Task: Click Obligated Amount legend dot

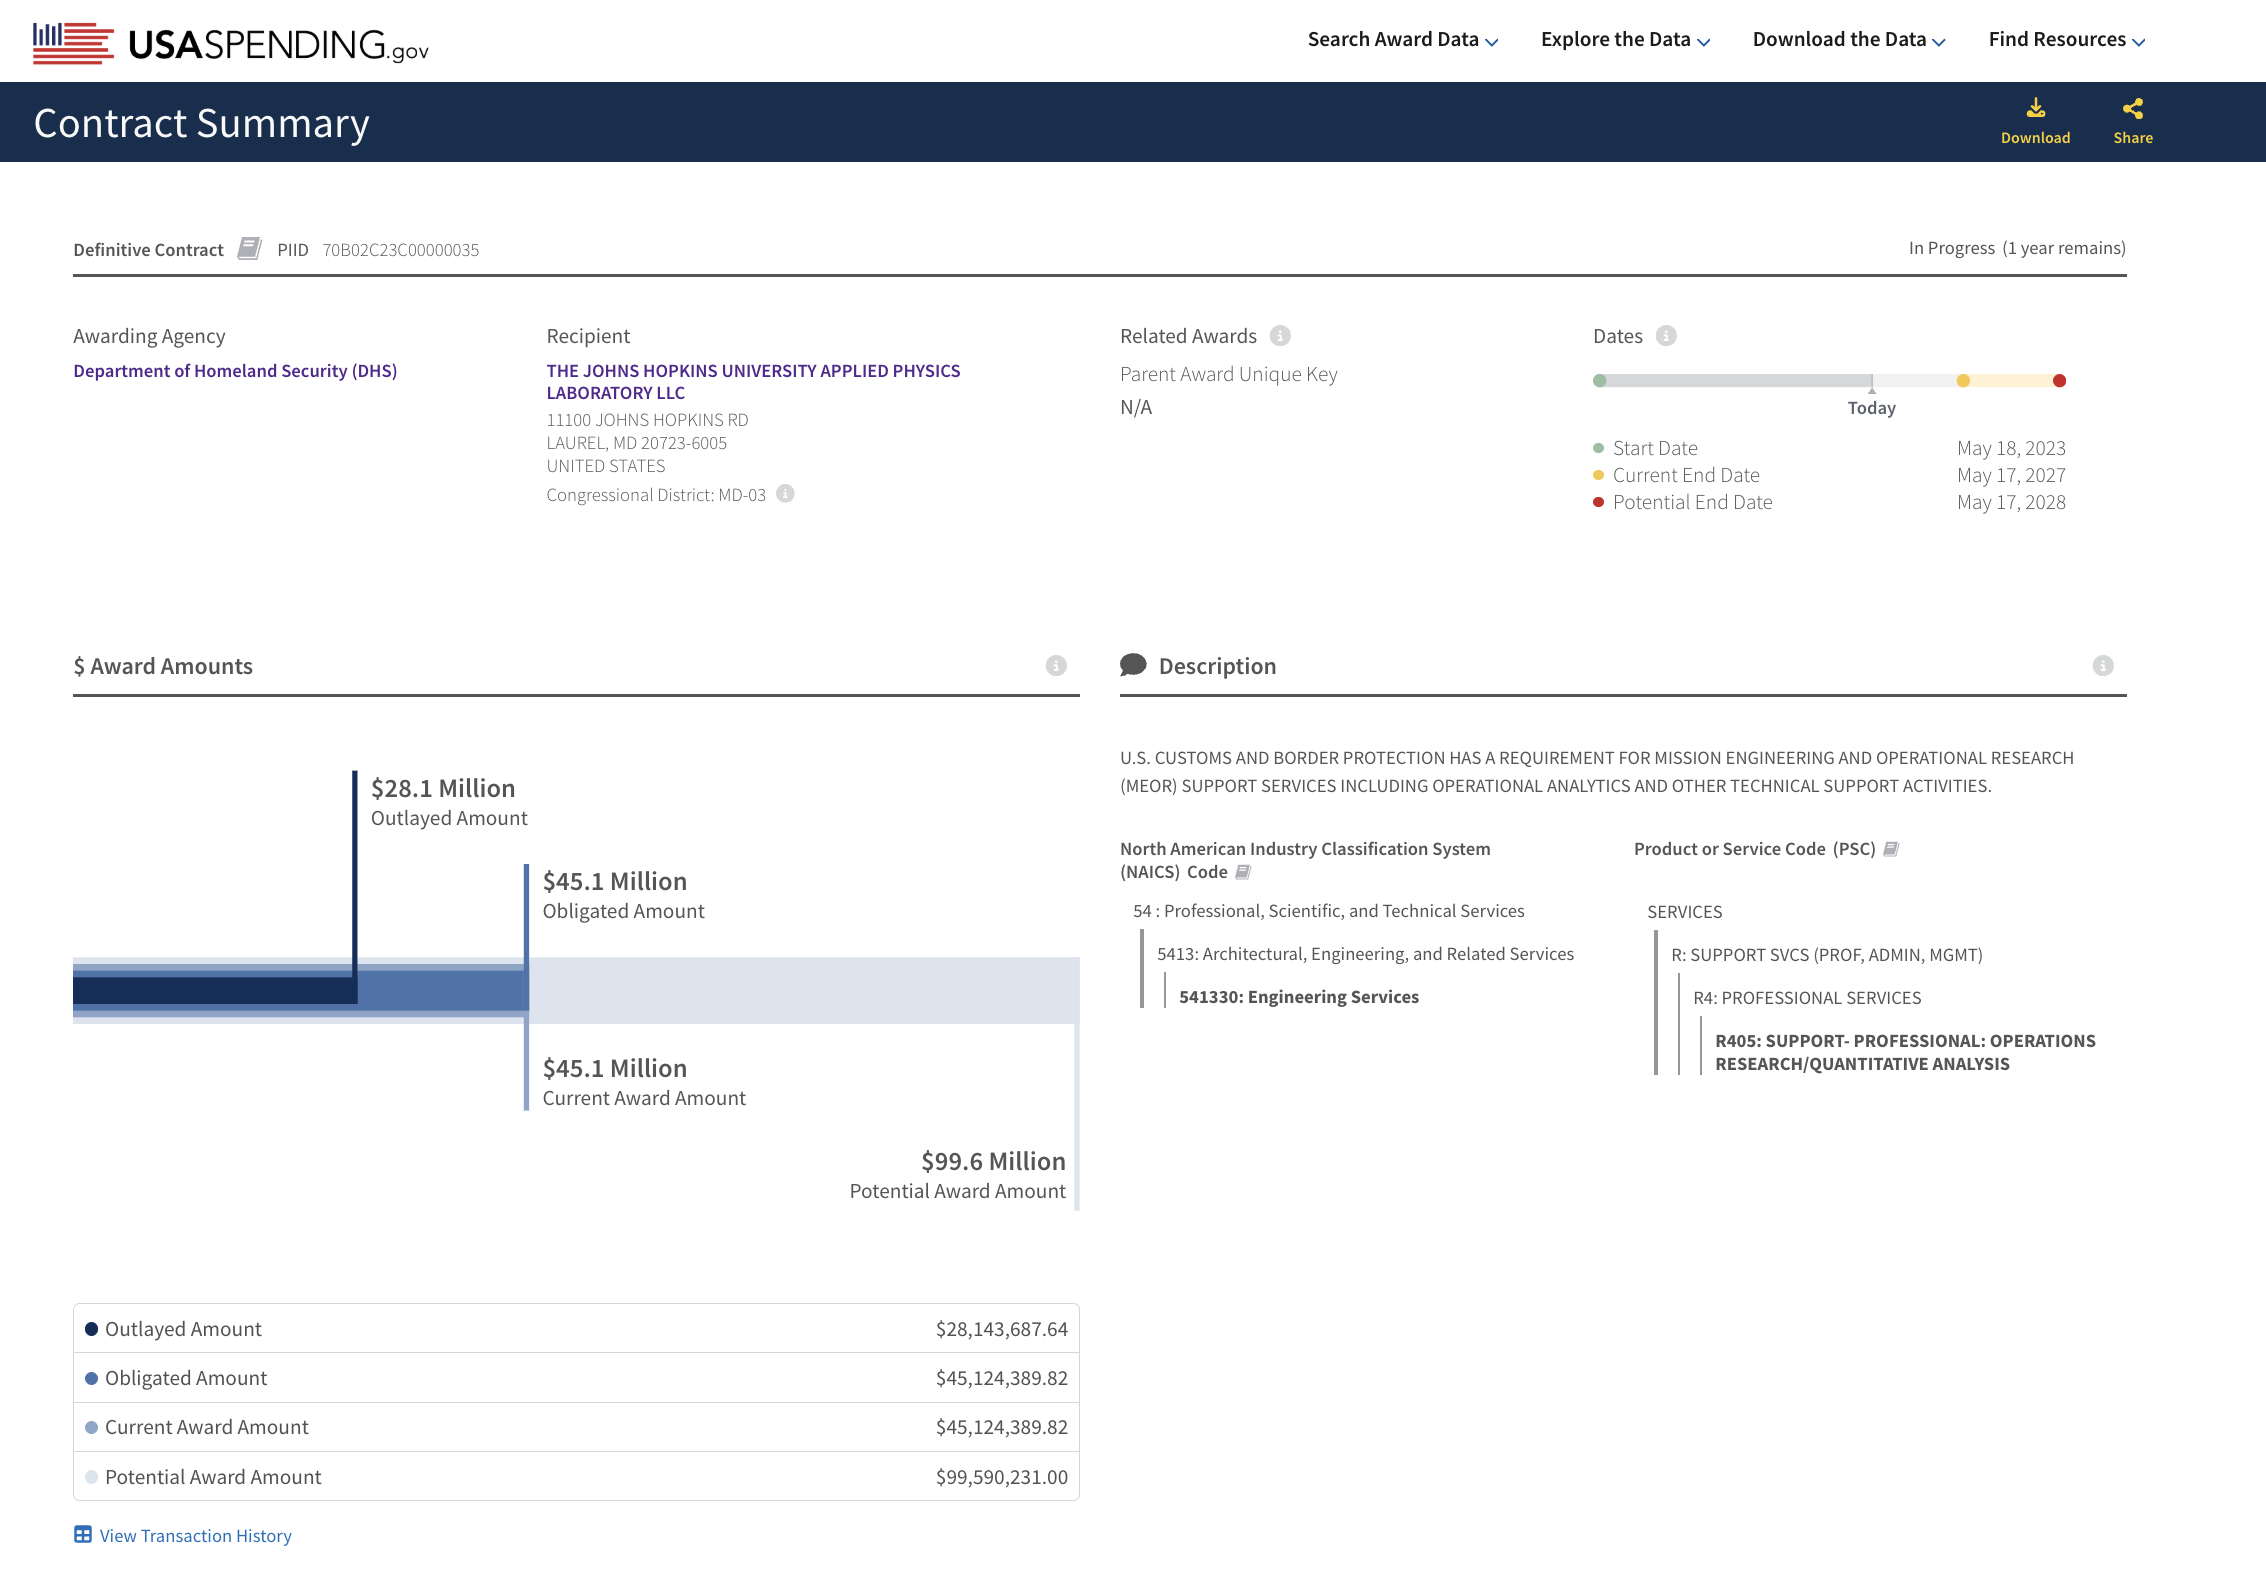Action: (x=91, y=1378)
